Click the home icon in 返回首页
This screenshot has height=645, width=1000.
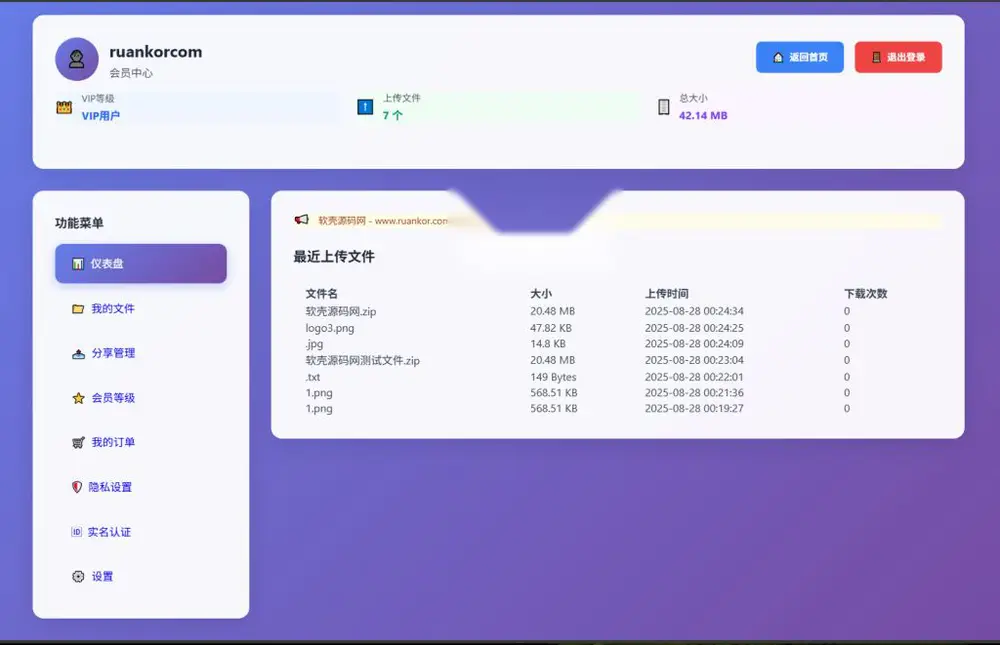point(777,57)
